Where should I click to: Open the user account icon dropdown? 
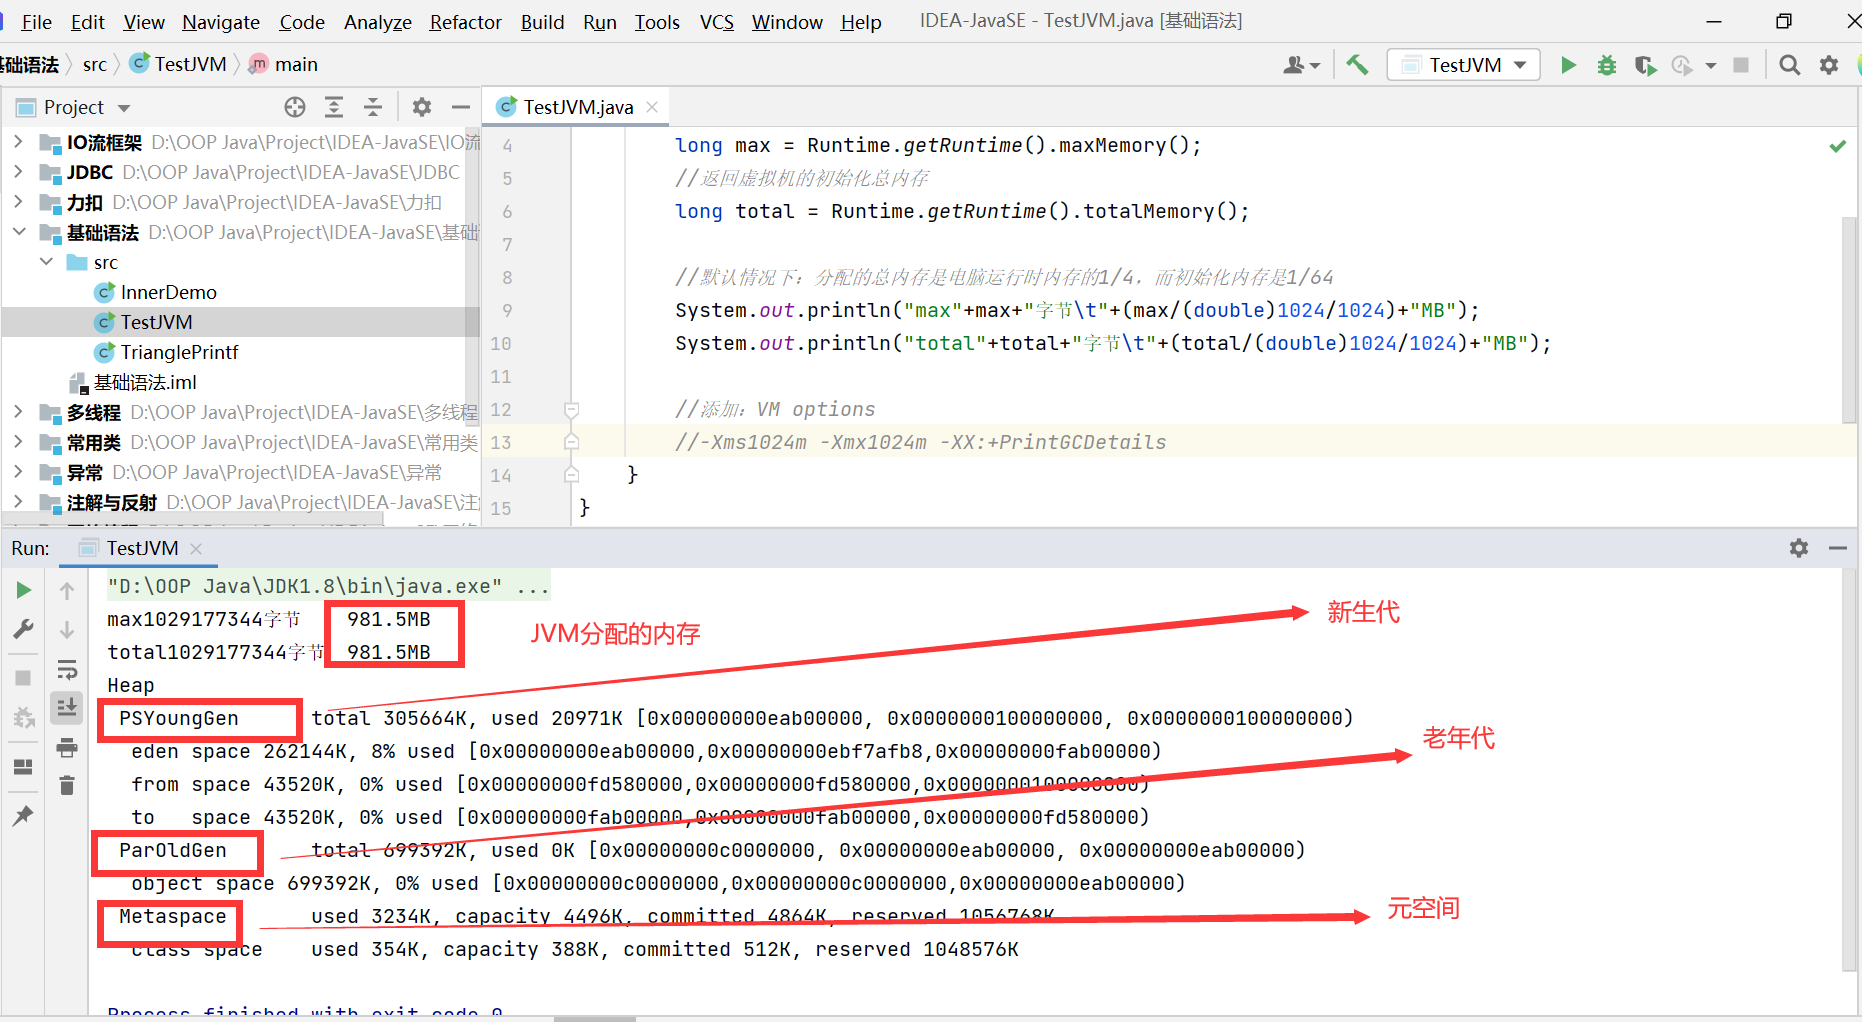[x=1301, y=65]
